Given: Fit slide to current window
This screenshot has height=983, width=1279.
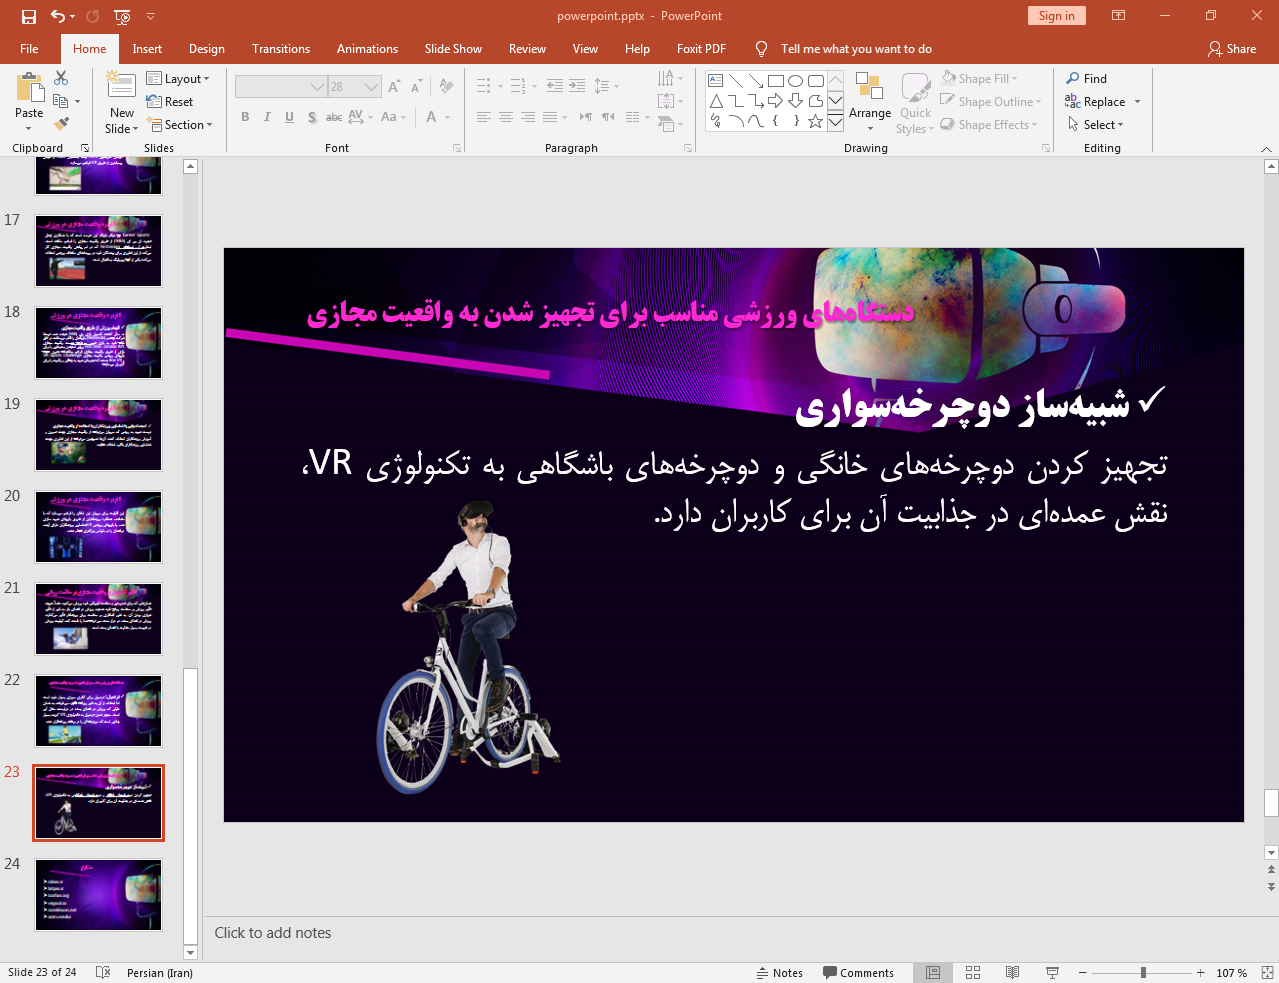Looking at the screenshot, I should (x=1267, y=973).
